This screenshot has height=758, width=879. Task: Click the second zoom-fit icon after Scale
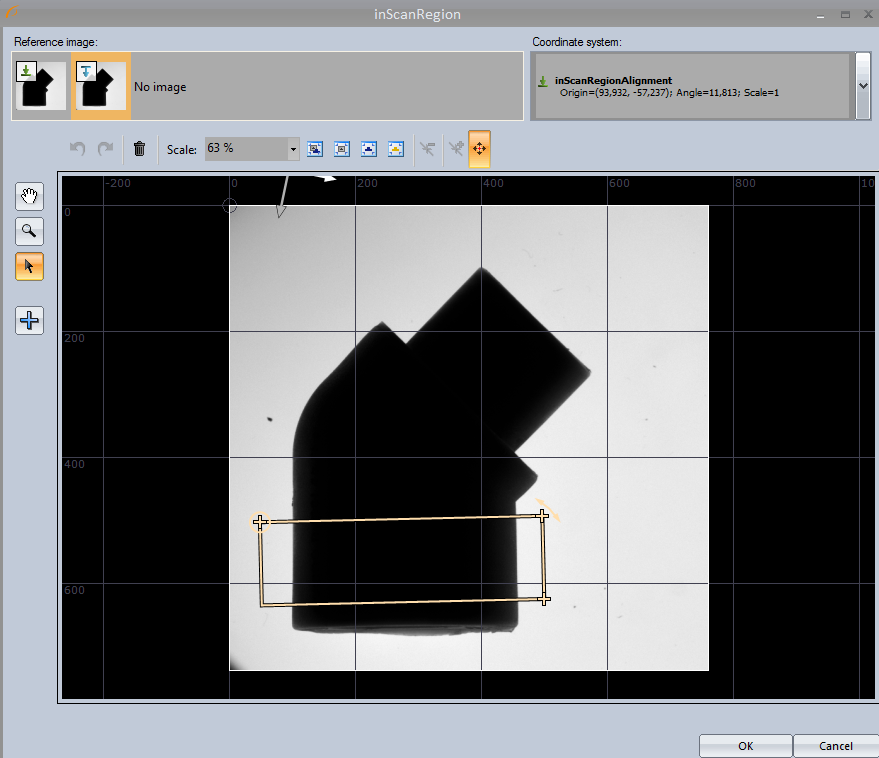[341, 149]
